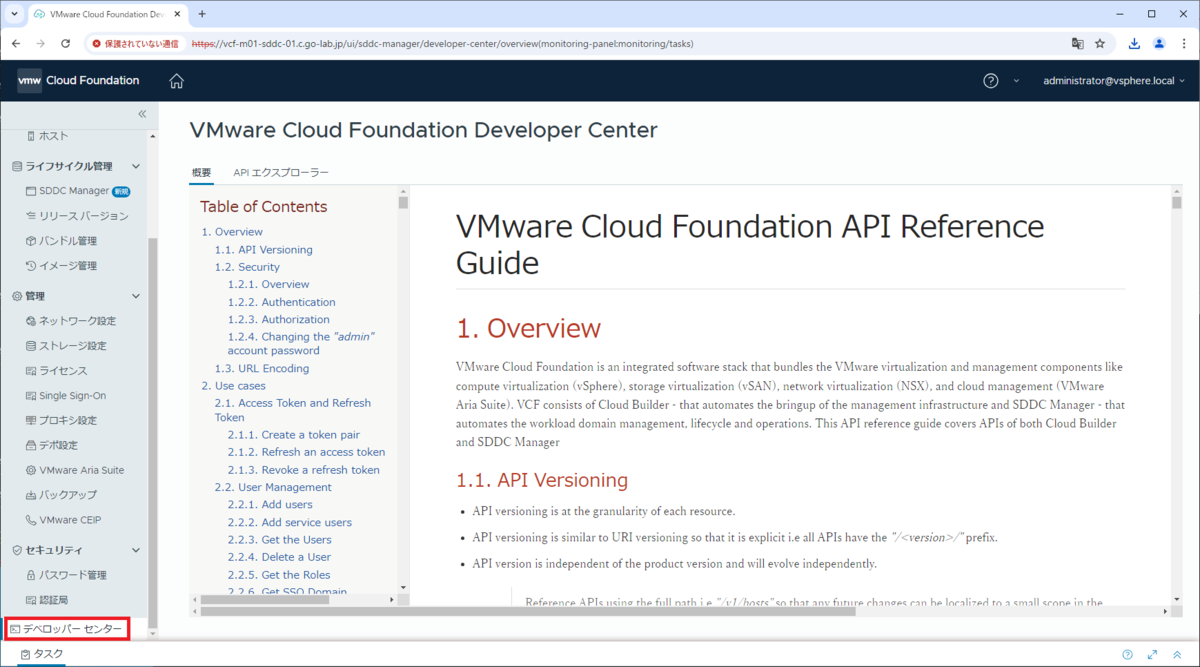Jump to 1. Overview in contents
1200x667 pixels.
[232, 232]
